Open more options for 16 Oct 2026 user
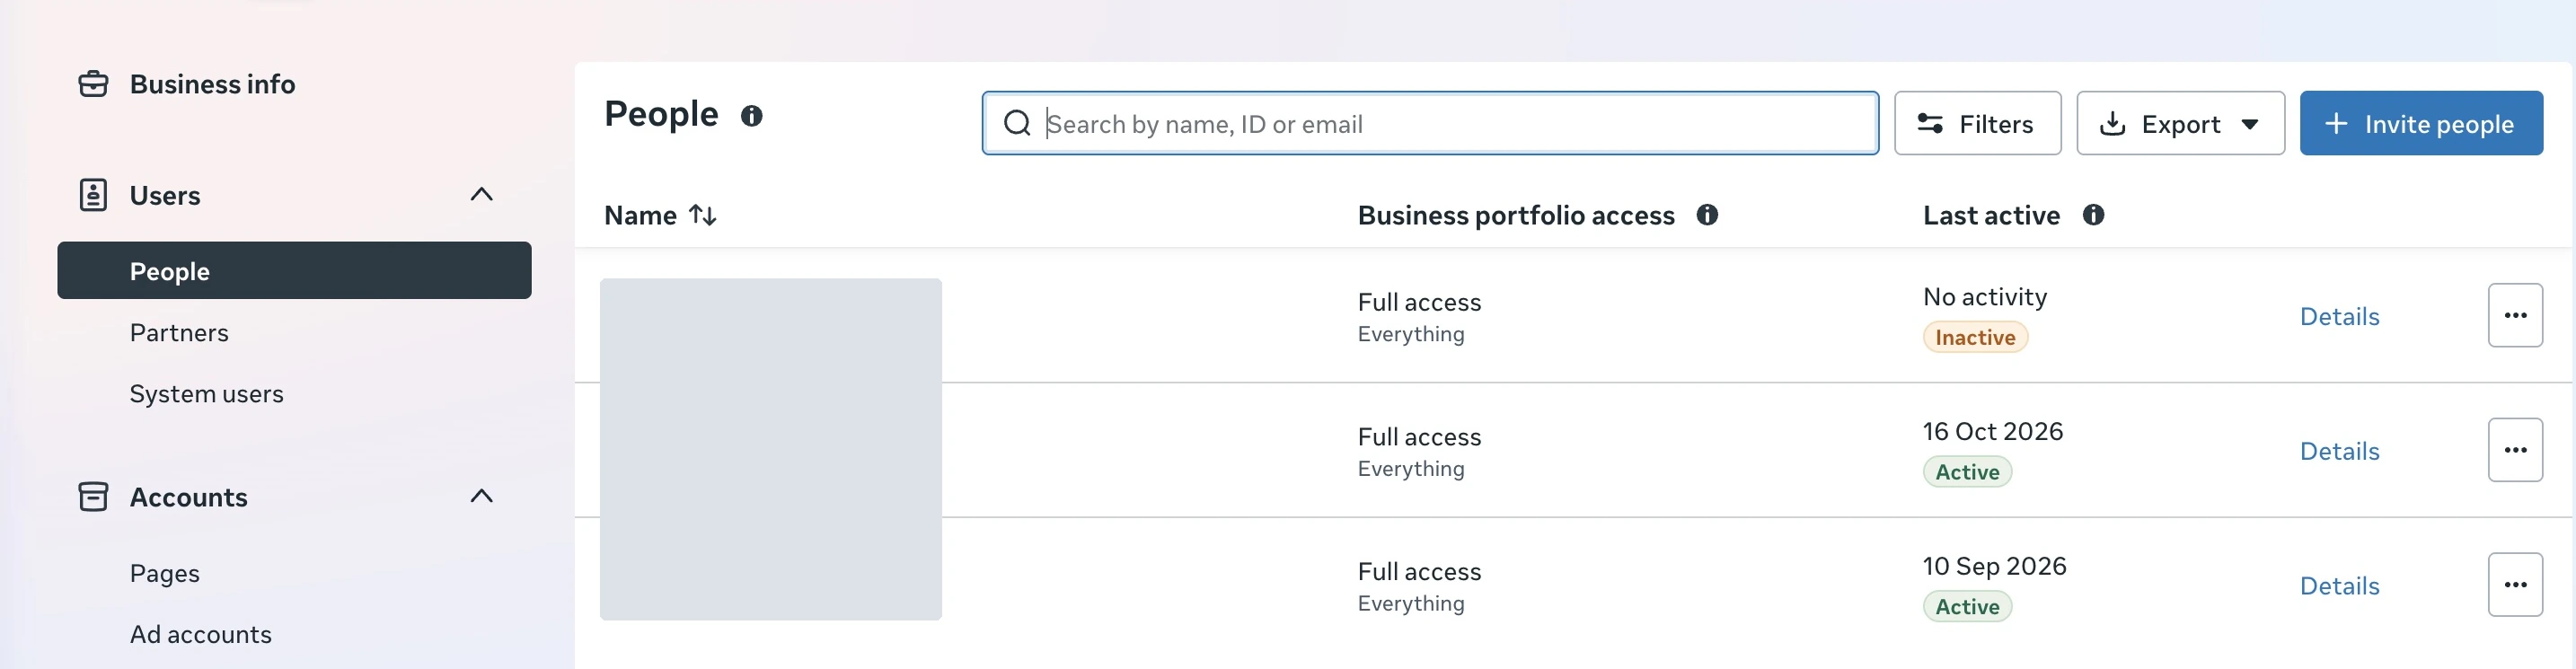This screenshot has height=669, width=2576. click(x=2515, y=450)
